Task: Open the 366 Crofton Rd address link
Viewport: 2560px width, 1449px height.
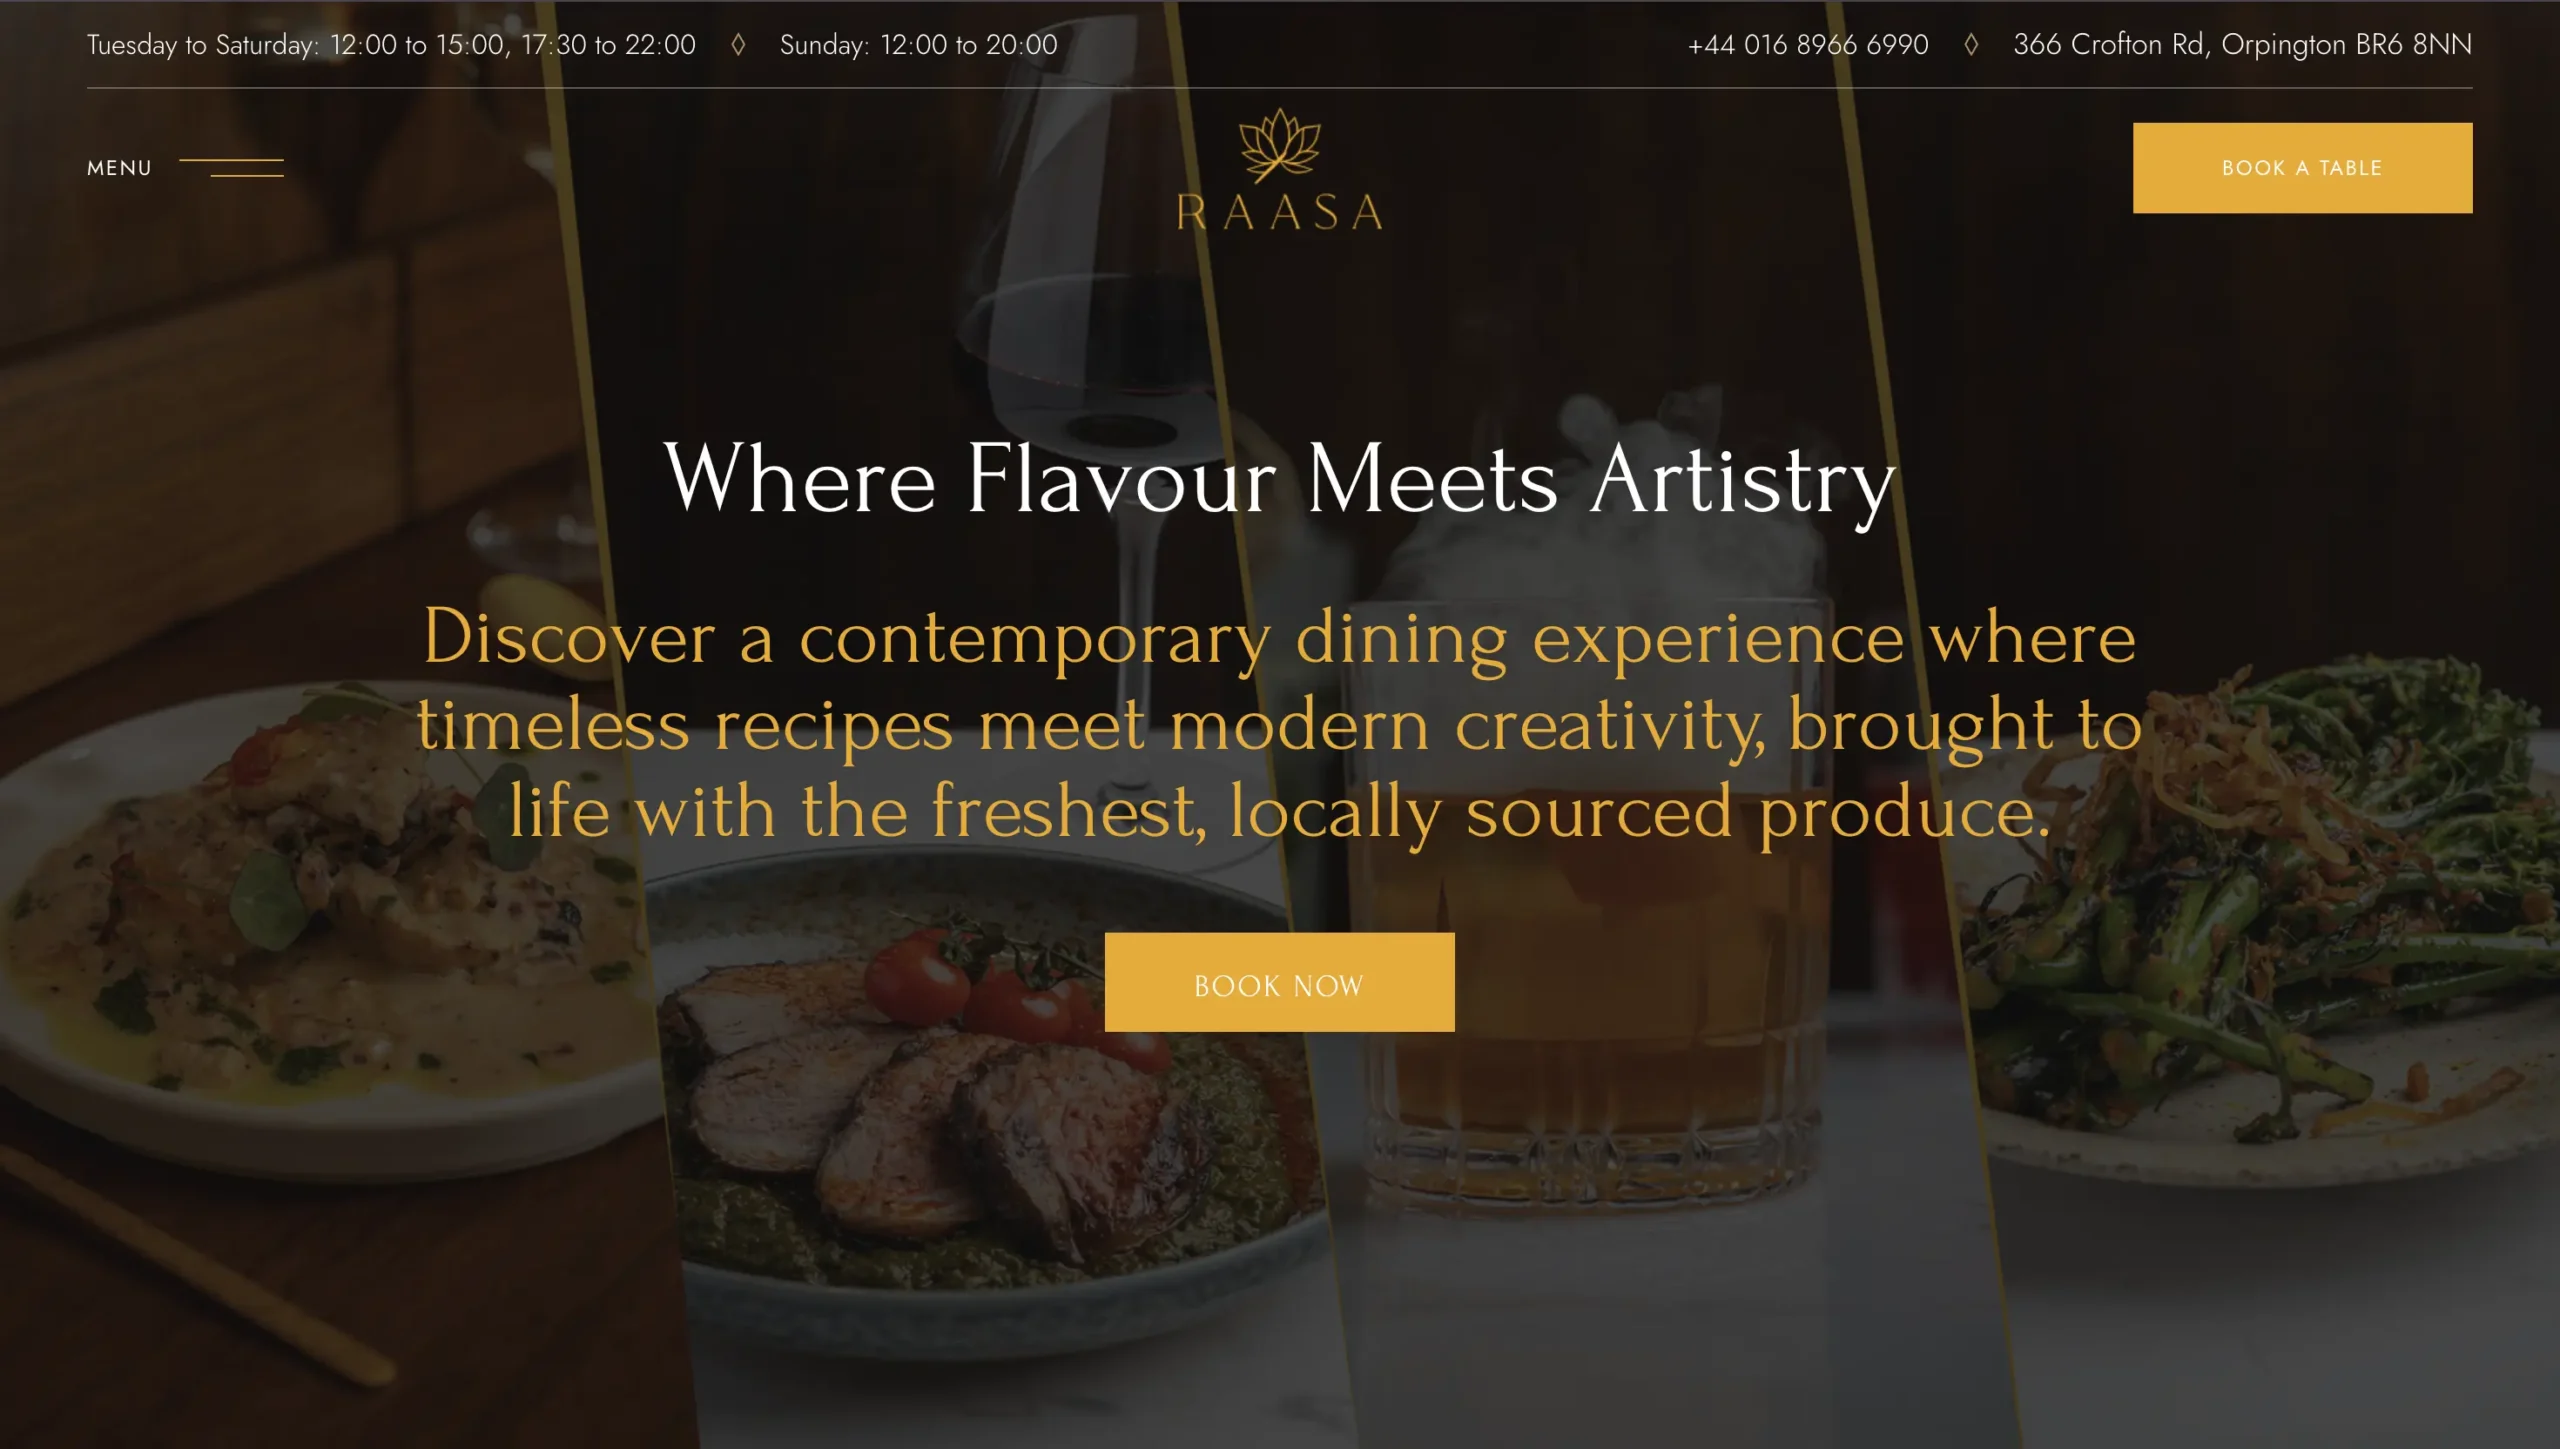Action: (2242, 45)
